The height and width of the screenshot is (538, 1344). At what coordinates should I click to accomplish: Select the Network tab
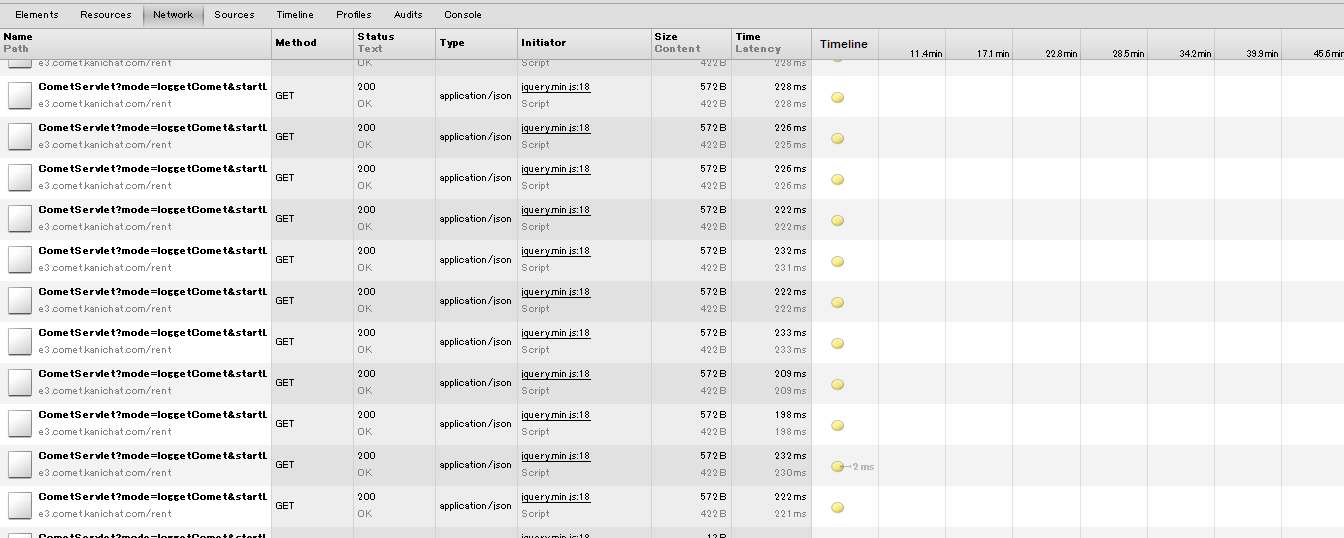173,15
